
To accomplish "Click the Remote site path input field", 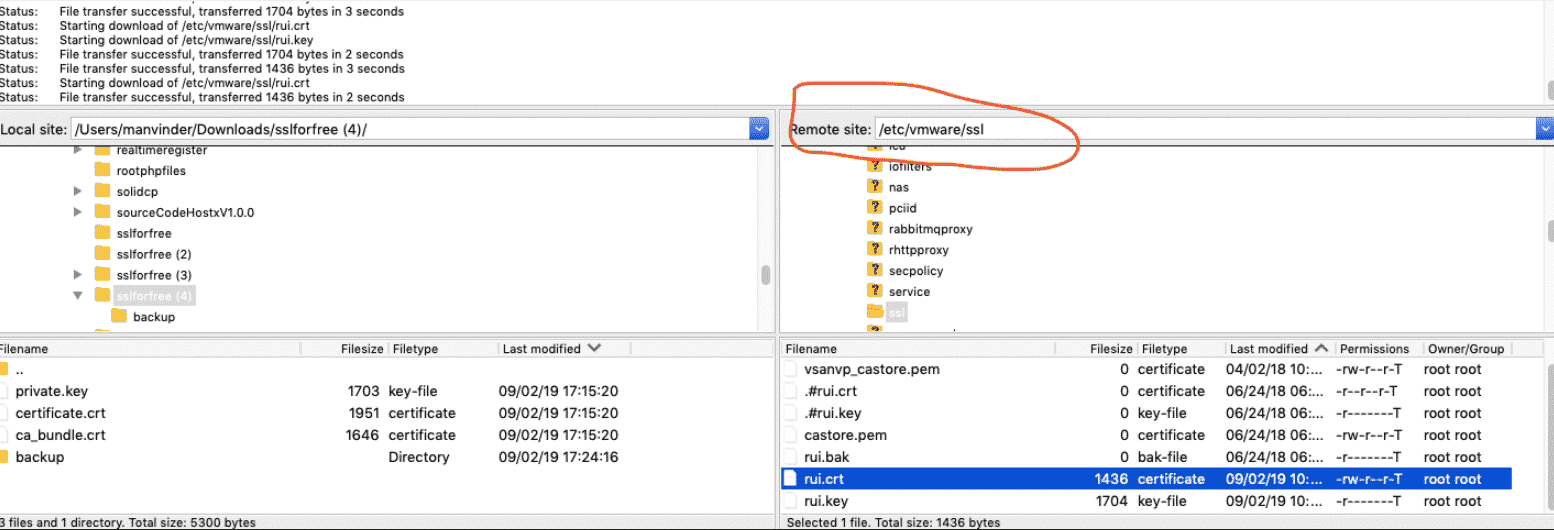I will [x=1200, y=129].
